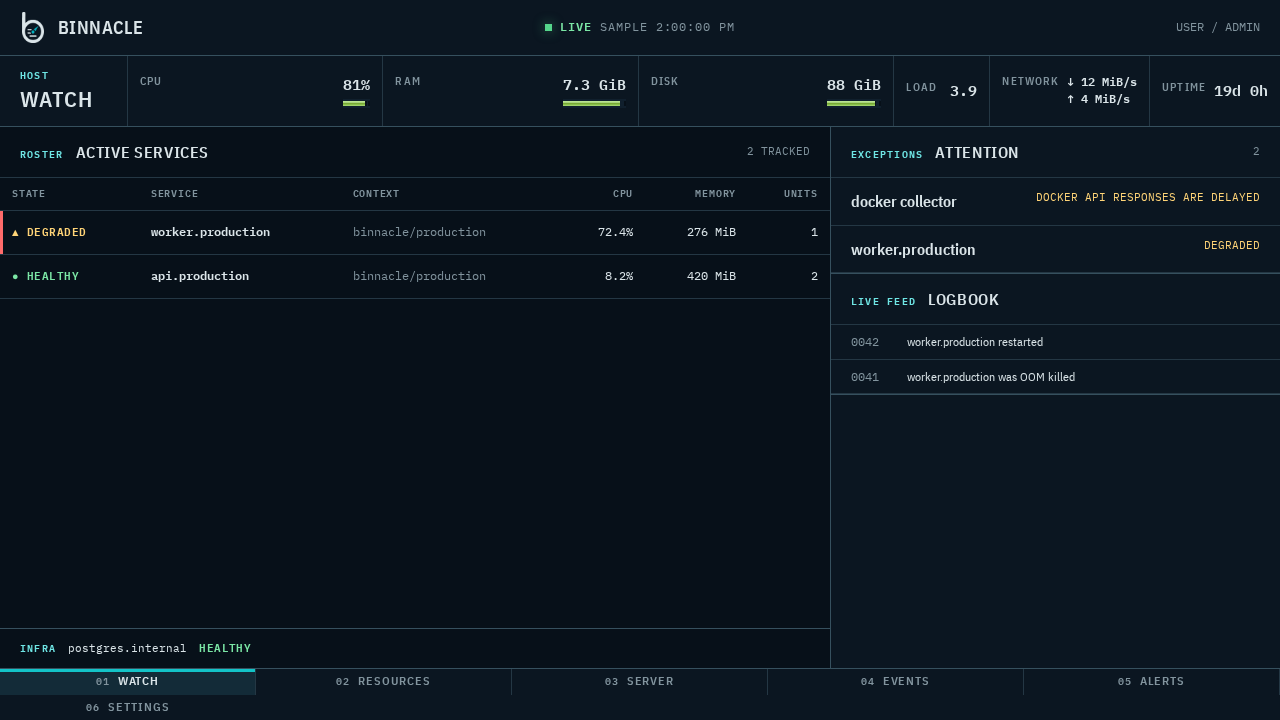Open the 01 WATCH tab
The image size is (1280, 720).
click(127, 682)
